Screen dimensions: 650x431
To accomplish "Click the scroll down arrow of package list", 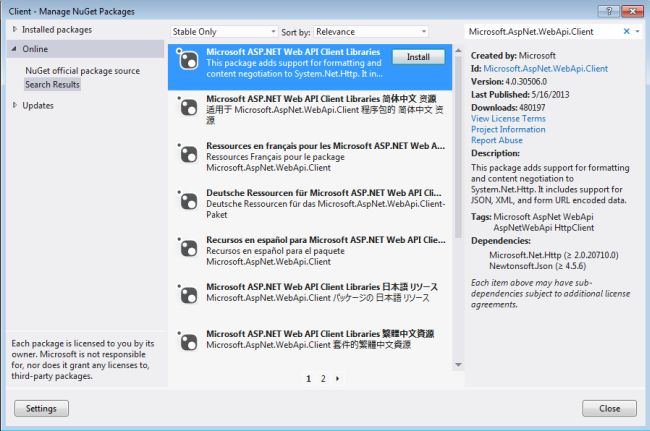I will click(458, 365).
